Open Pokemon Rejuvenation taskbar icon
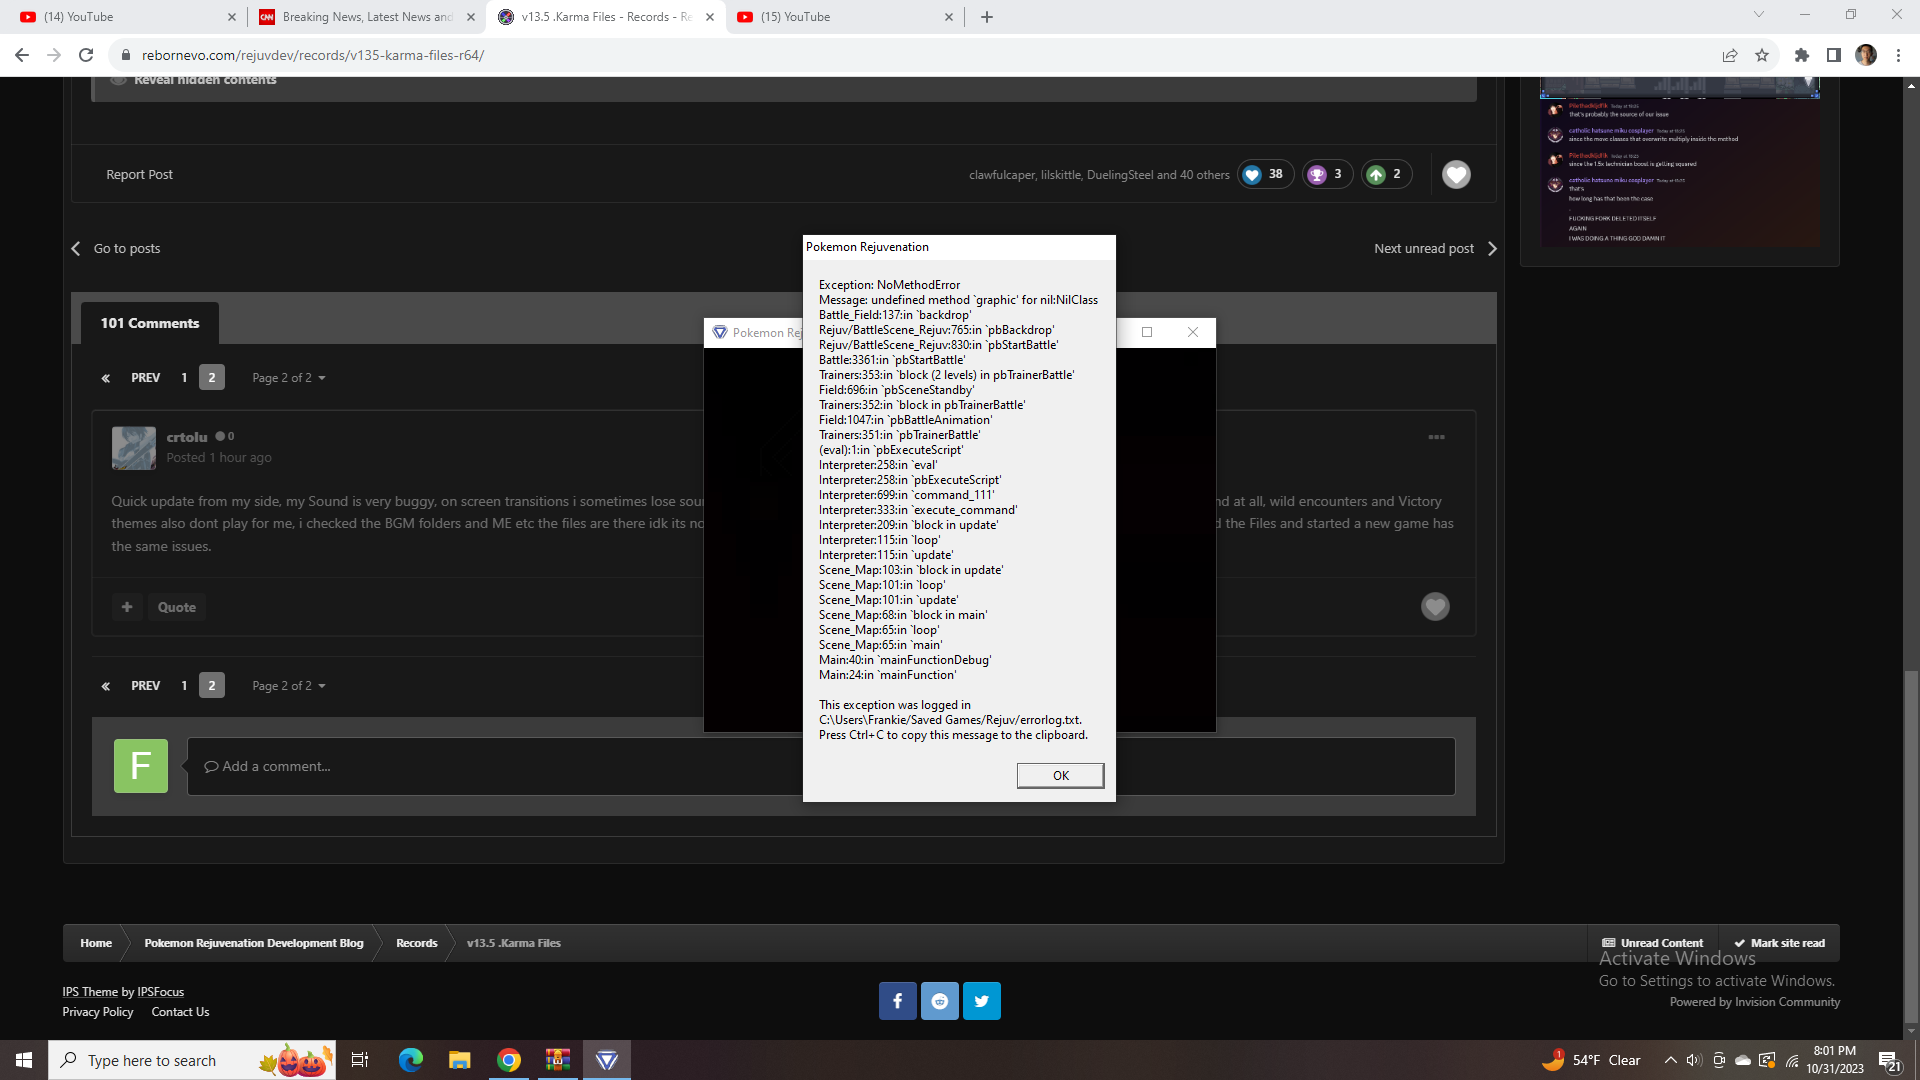This screenshot has height=1080, width=1920. tap(607, 1060)
